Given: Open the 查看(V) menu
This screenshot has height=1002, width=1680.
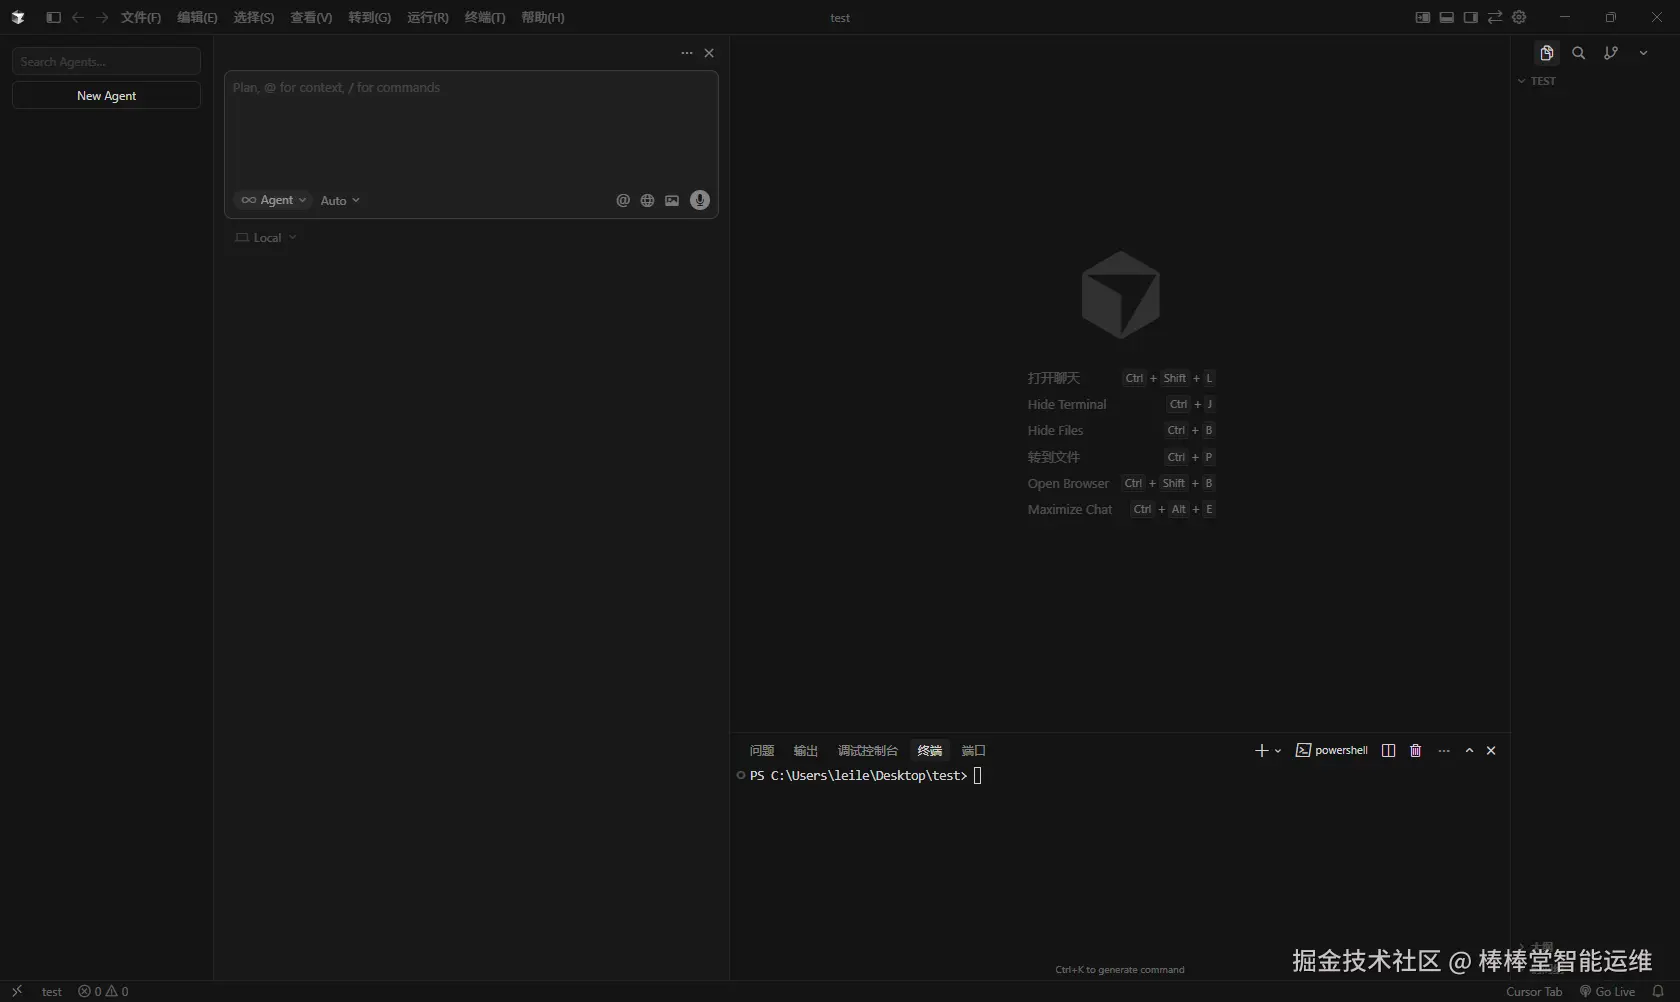Looking at the screenshot, I should (x=311, y=17).
